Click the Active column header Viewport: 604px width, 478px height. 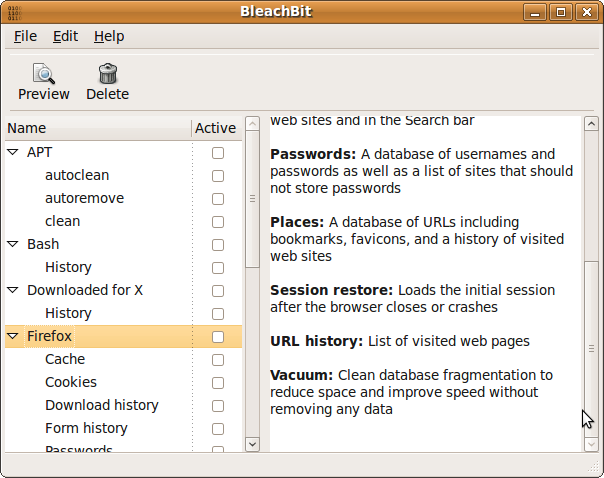(215, 128)
